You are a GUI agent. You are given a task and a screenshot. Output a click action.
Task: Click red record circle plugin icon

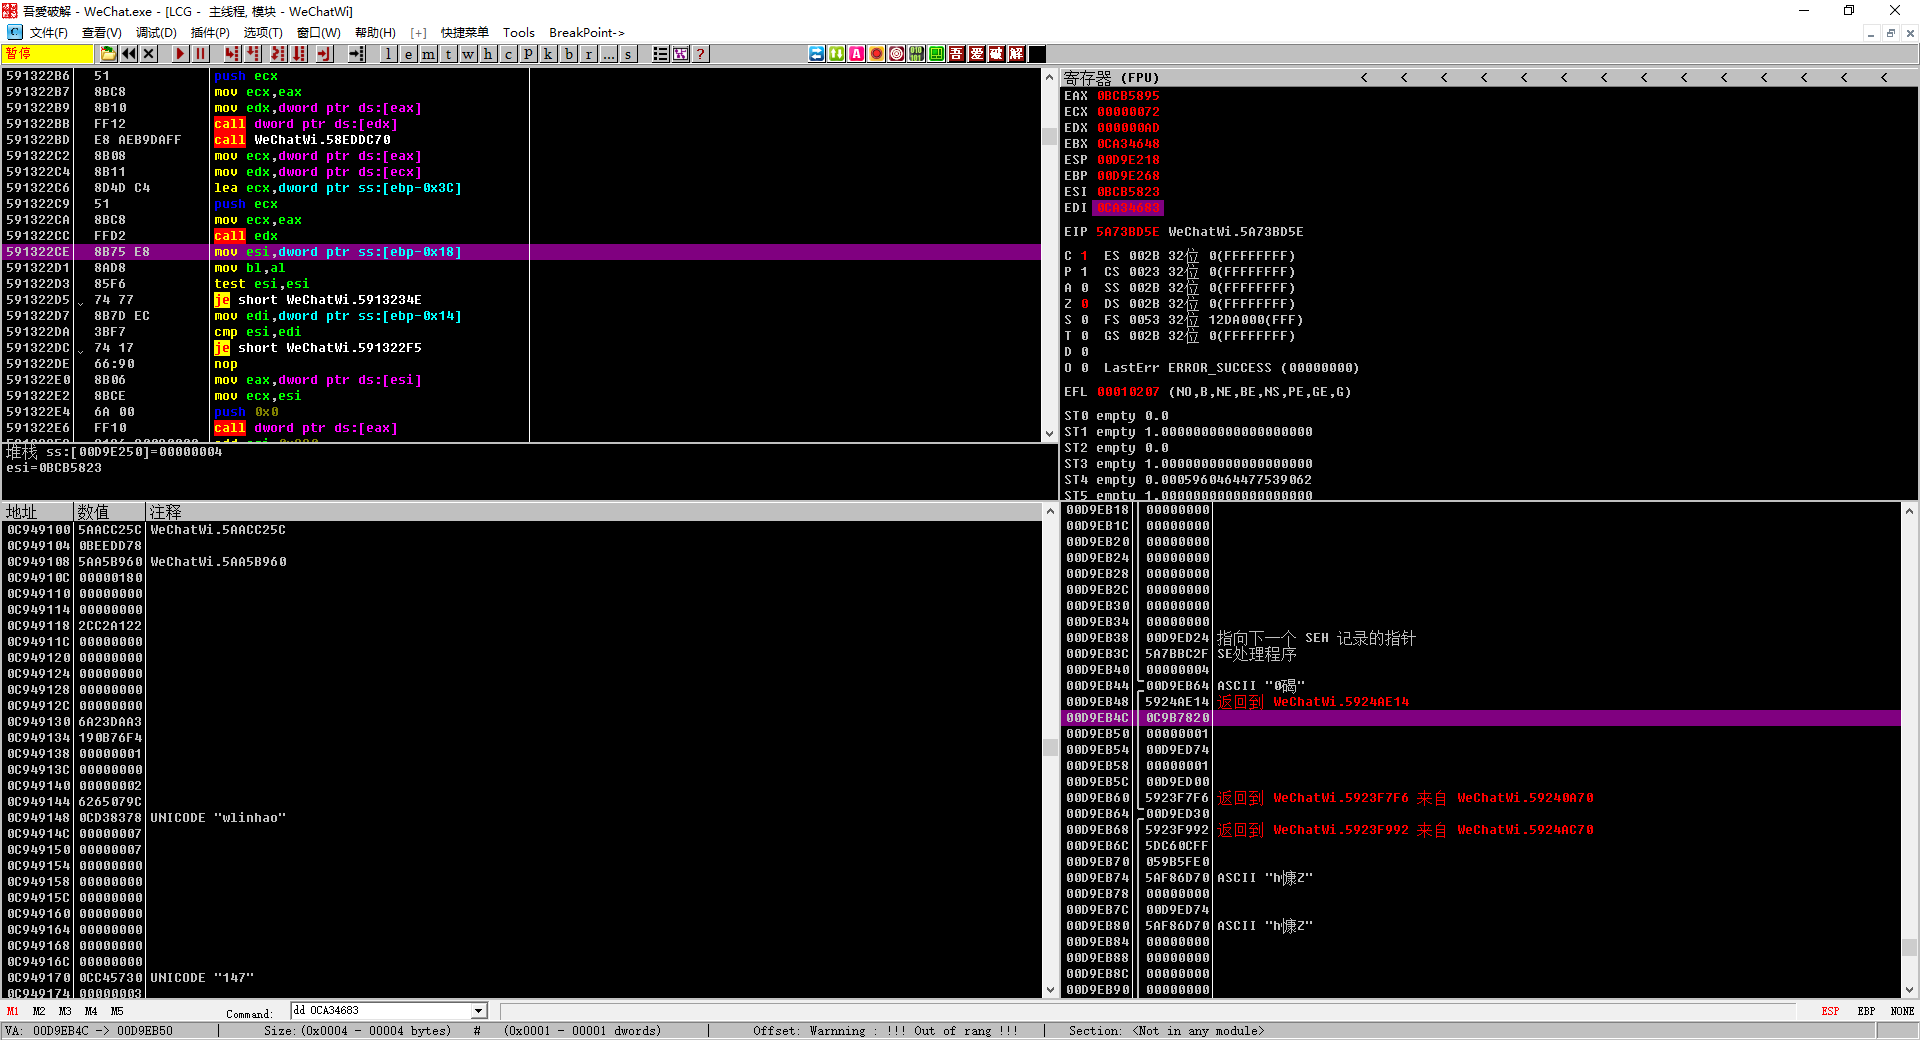[x=877, y=54]
